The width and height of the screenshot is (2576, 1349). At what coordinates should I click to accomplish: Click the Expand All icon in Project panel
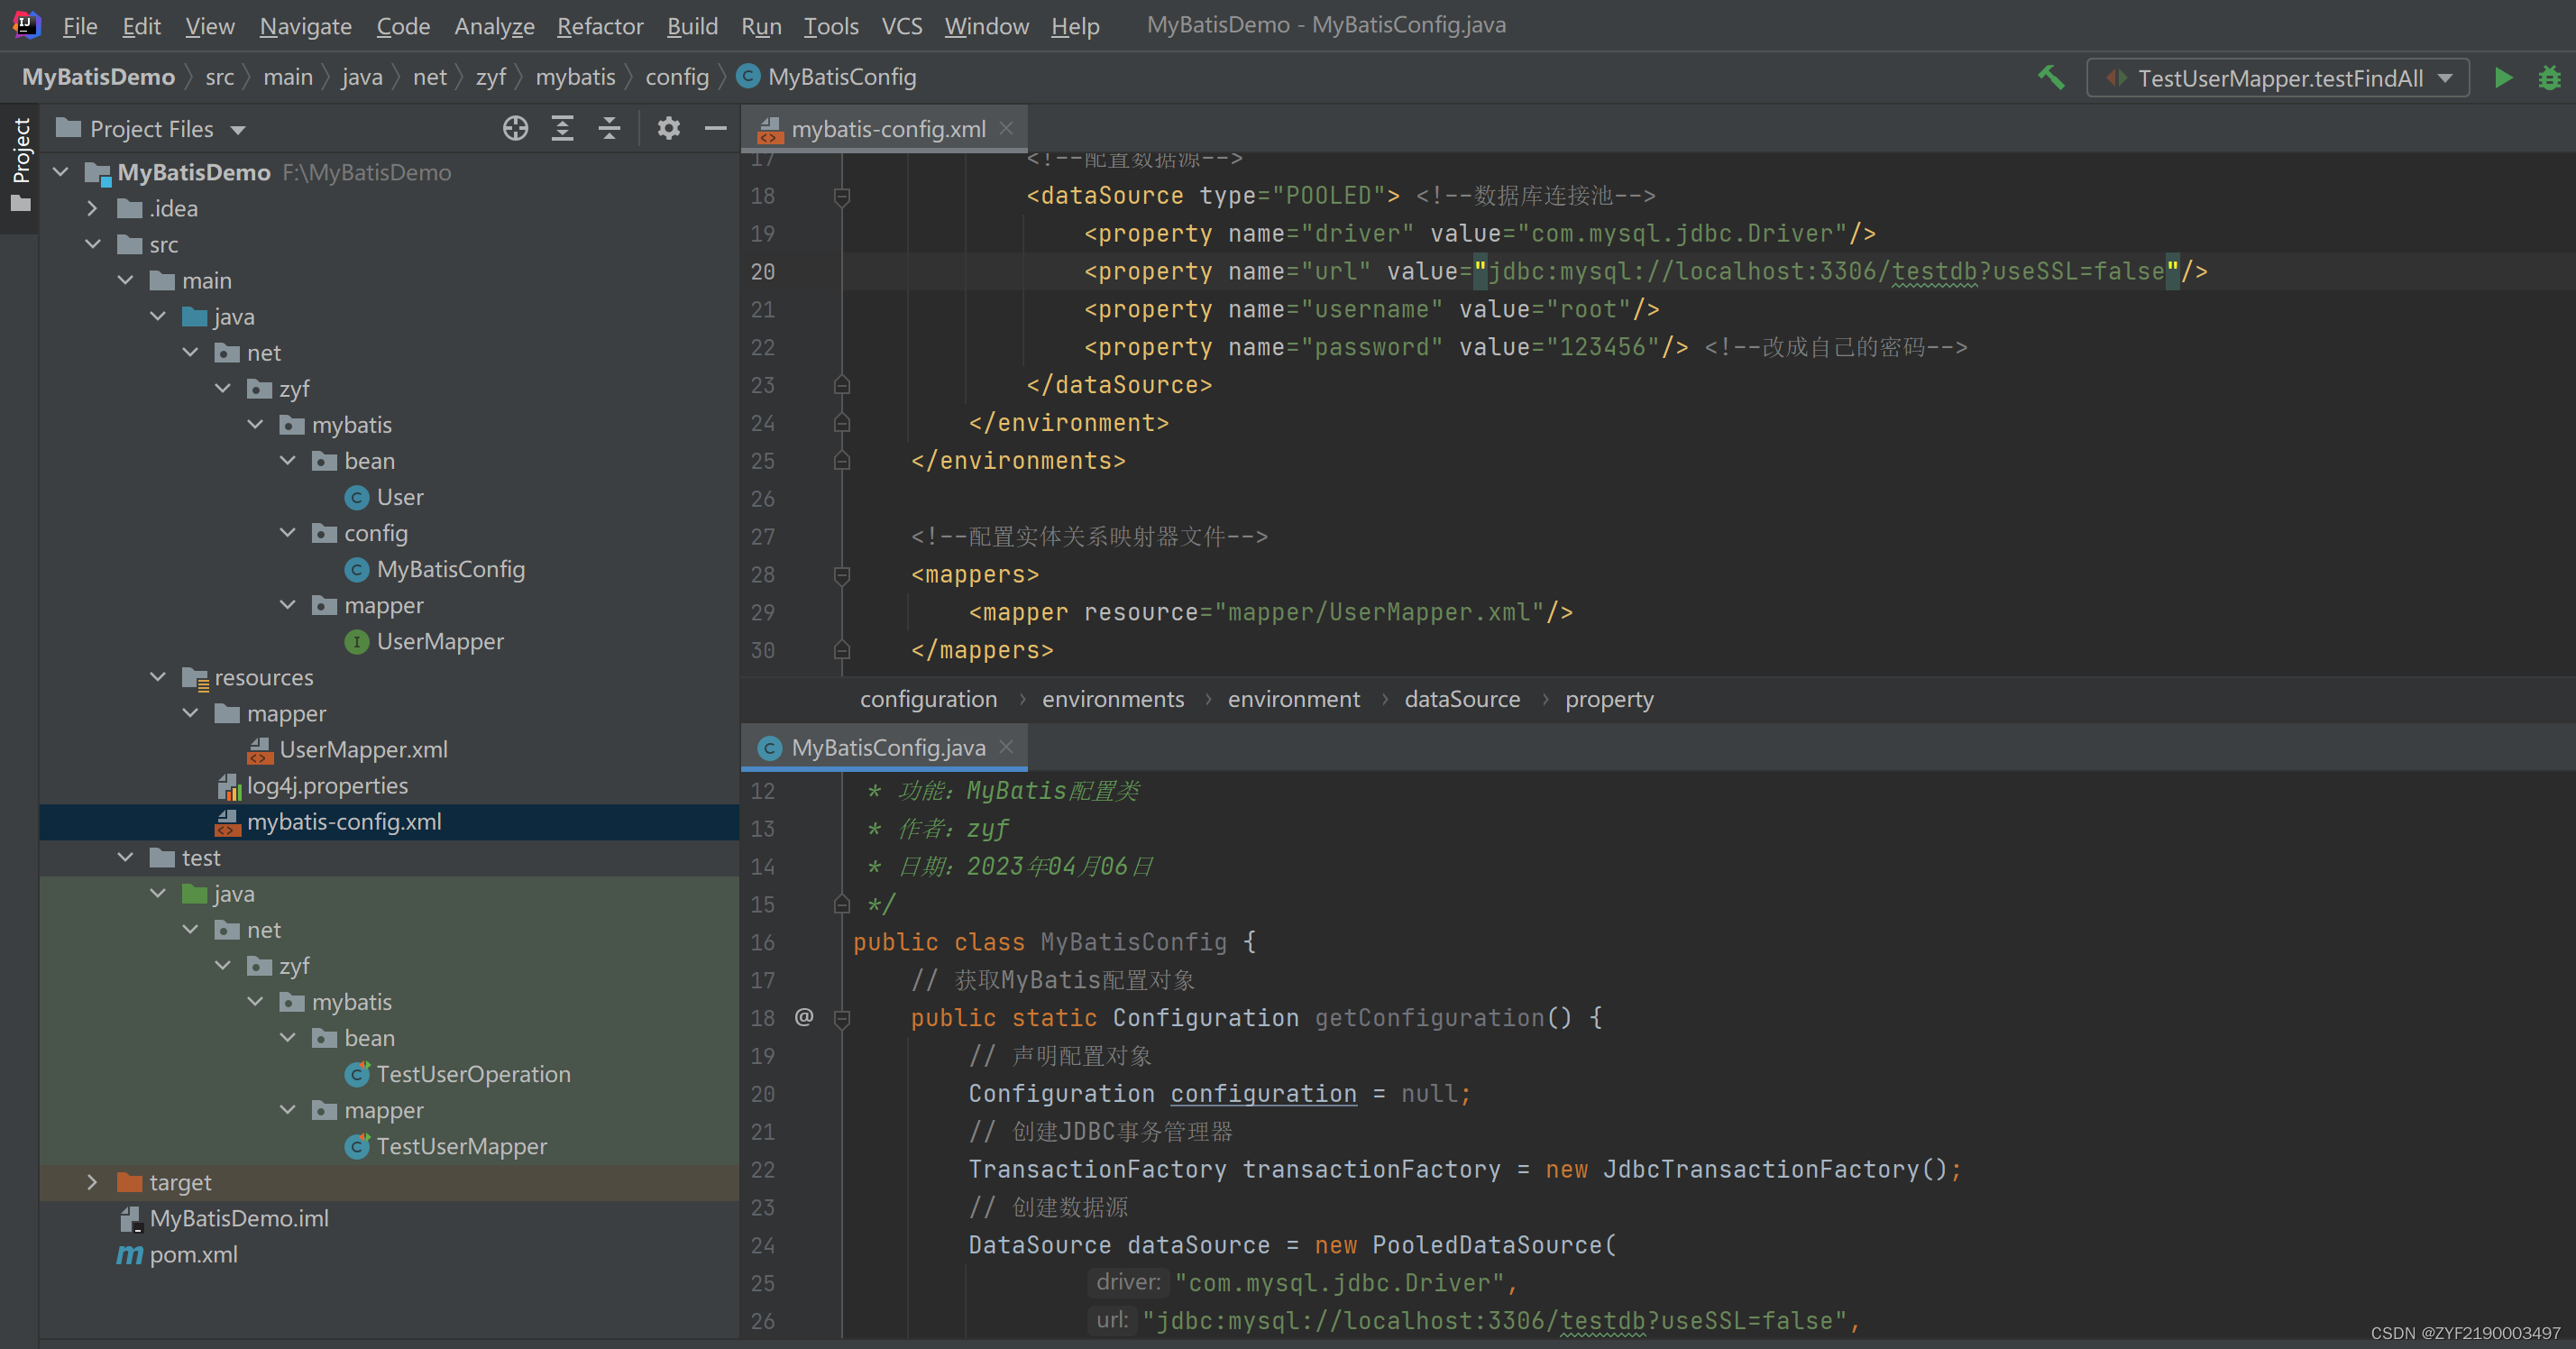point(562,129)
